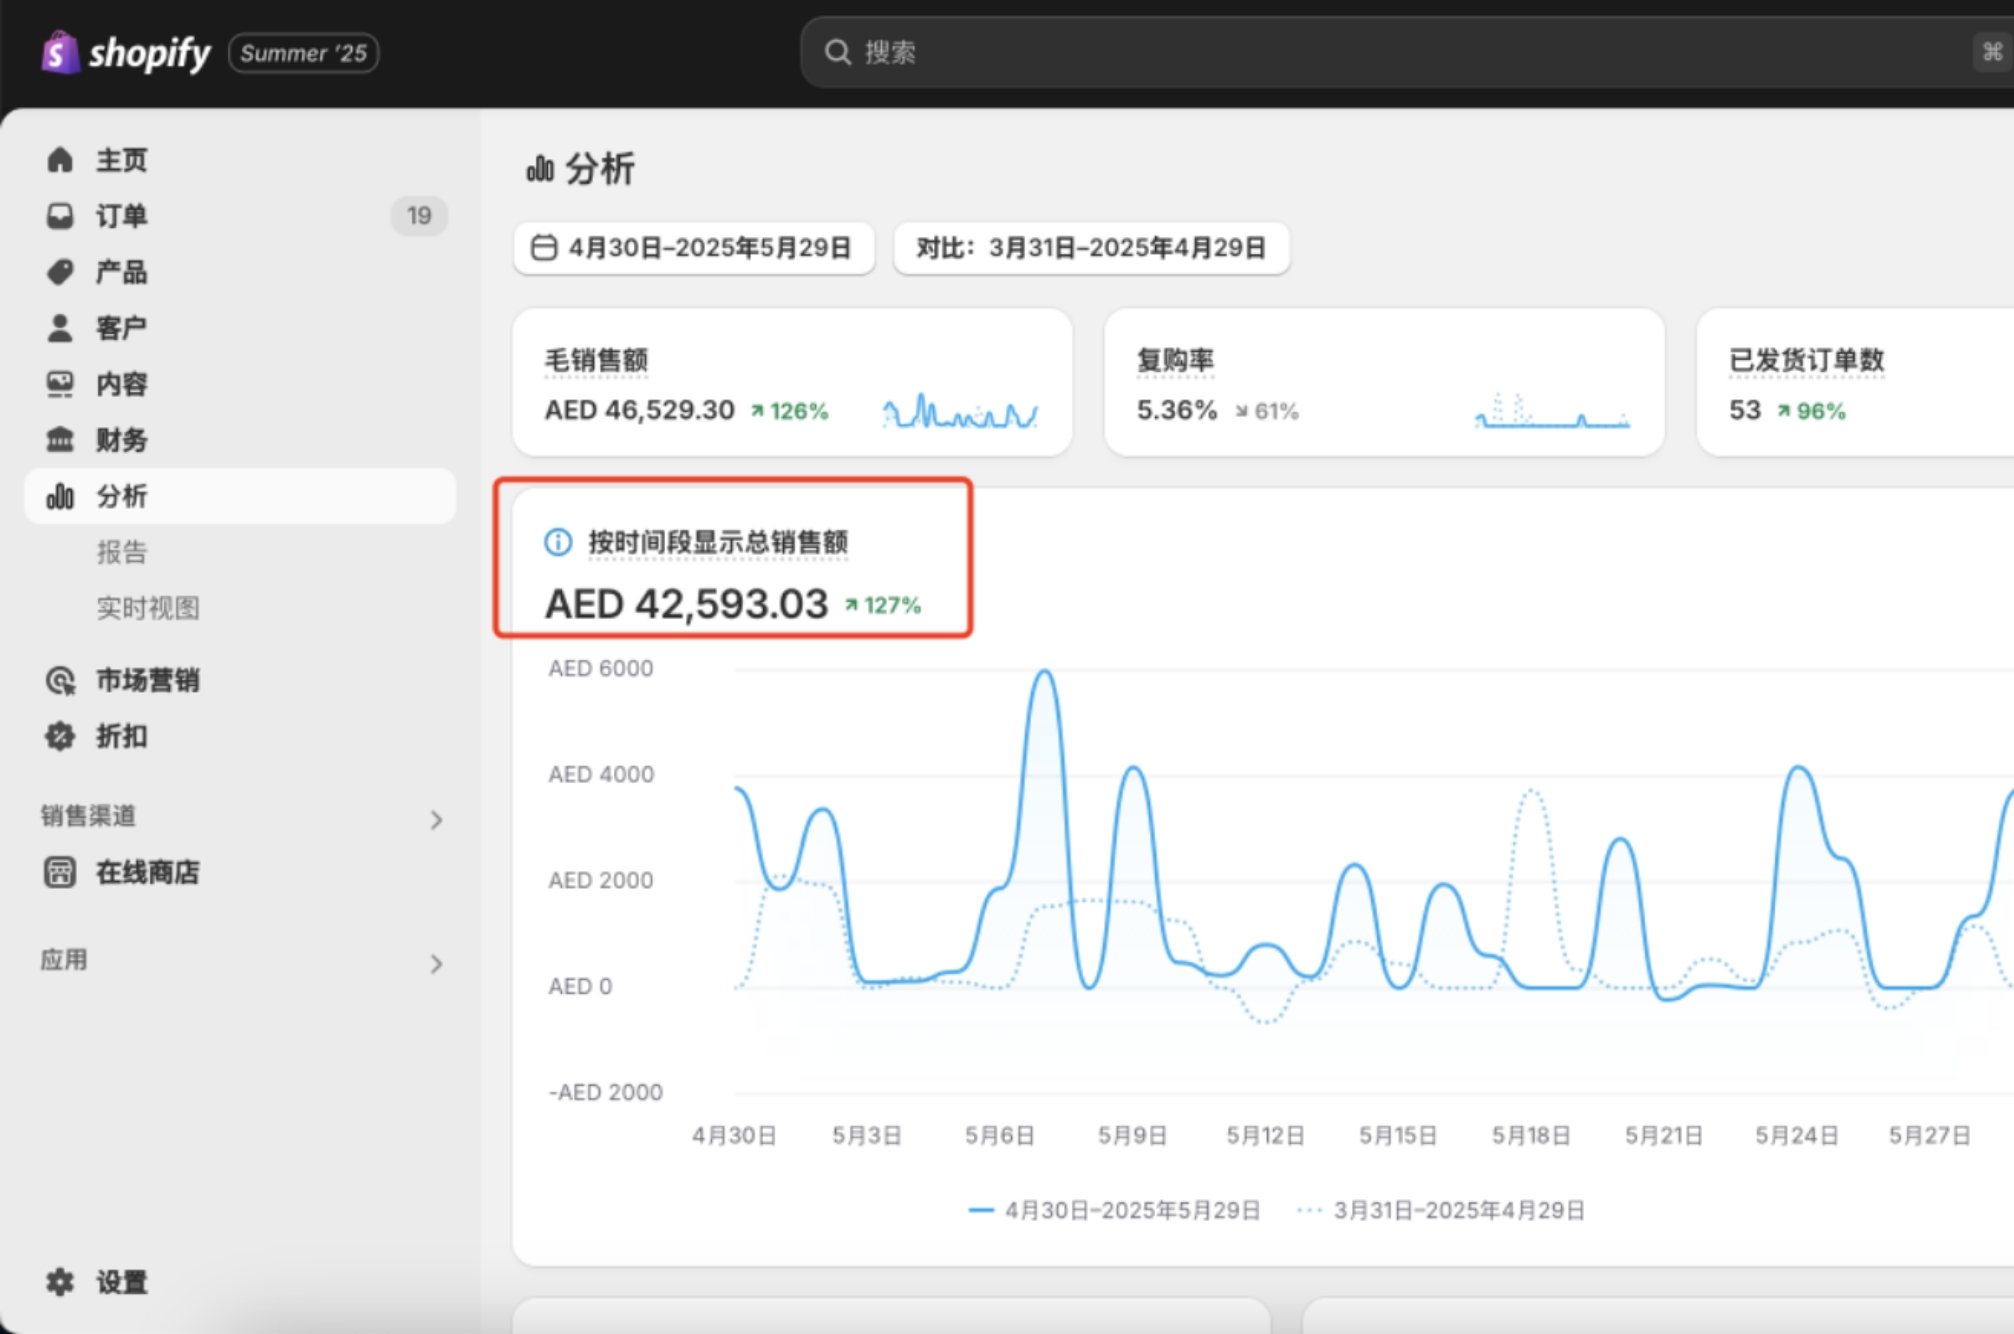Click the person icon beside 客户

tap(60, 328)
